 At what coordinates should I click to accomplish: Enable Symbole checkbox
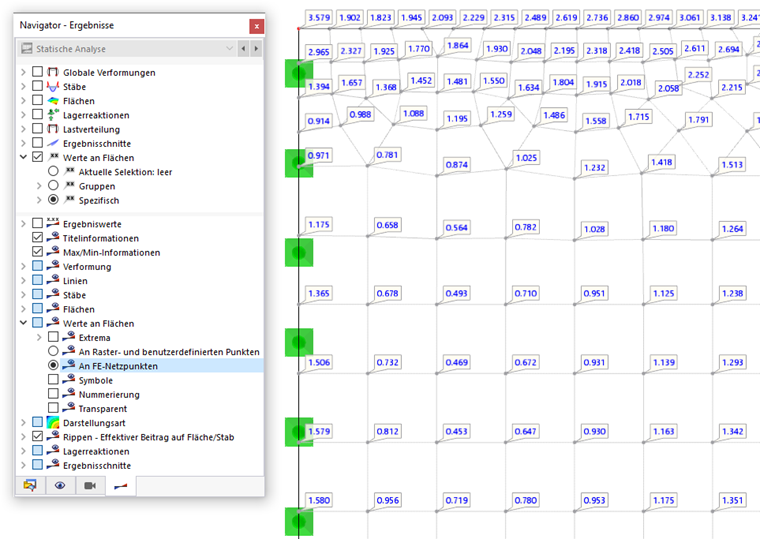pyautogui.click(x=53, y=380)
